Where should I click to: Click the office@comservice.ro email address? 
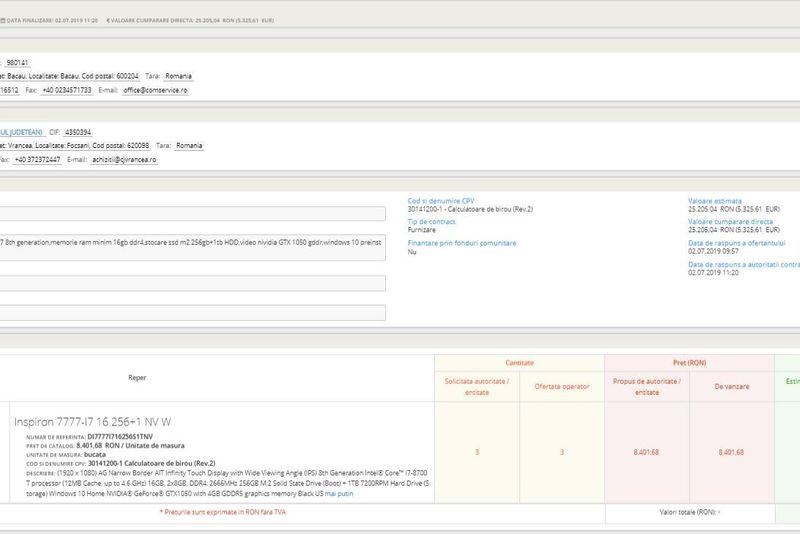coord(155,90)
